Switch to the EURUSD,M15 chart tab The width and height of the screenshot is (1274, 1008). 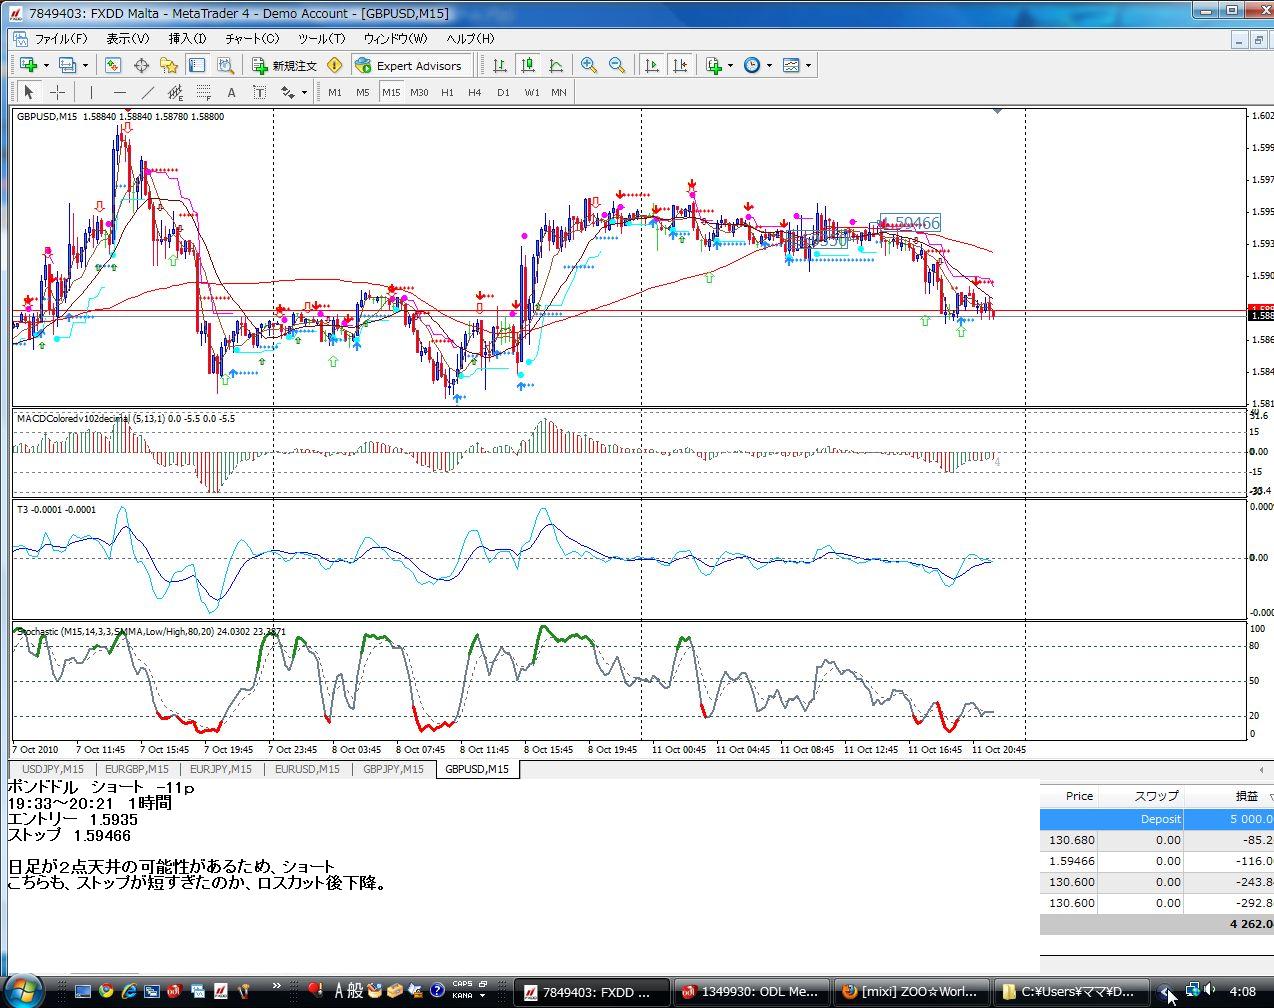(307, 769)
